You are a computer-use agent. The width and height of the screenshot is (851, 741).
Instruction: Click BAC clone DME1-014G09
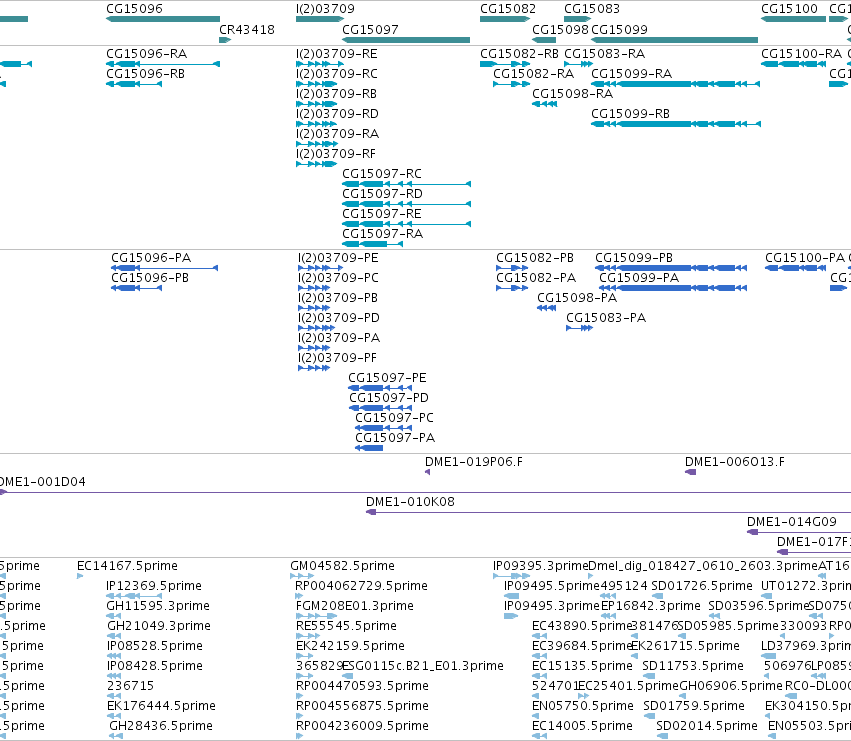[x=792, y=522]
